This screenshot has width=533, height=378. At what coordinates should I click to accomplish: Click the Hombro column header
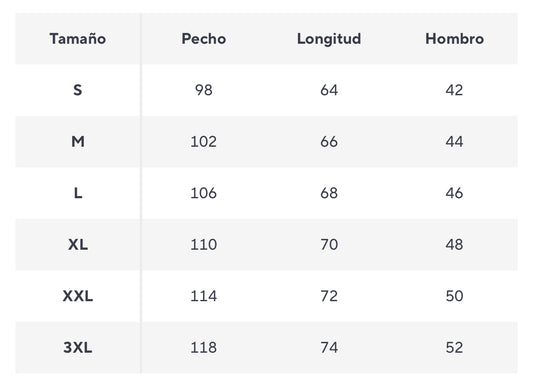454,39
